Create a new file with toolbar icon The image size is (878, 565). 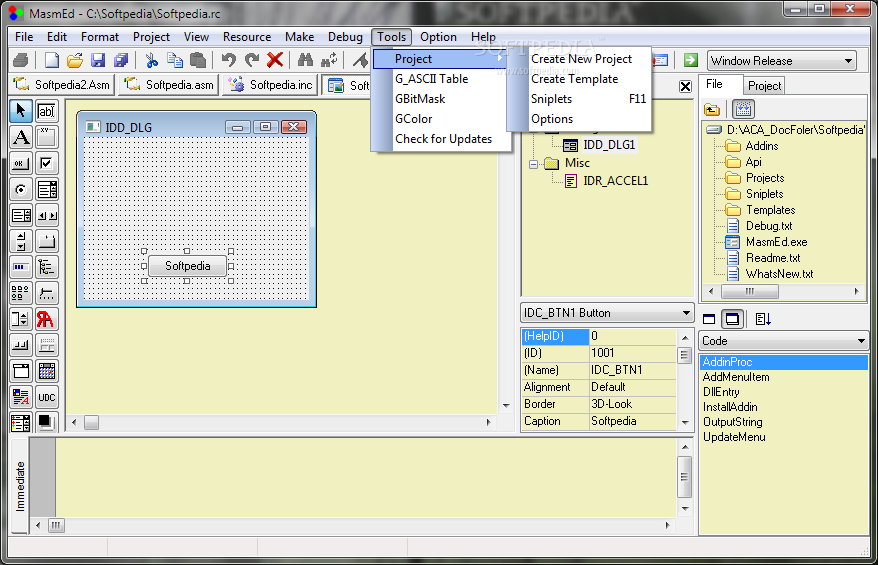(x=52, y=59)
